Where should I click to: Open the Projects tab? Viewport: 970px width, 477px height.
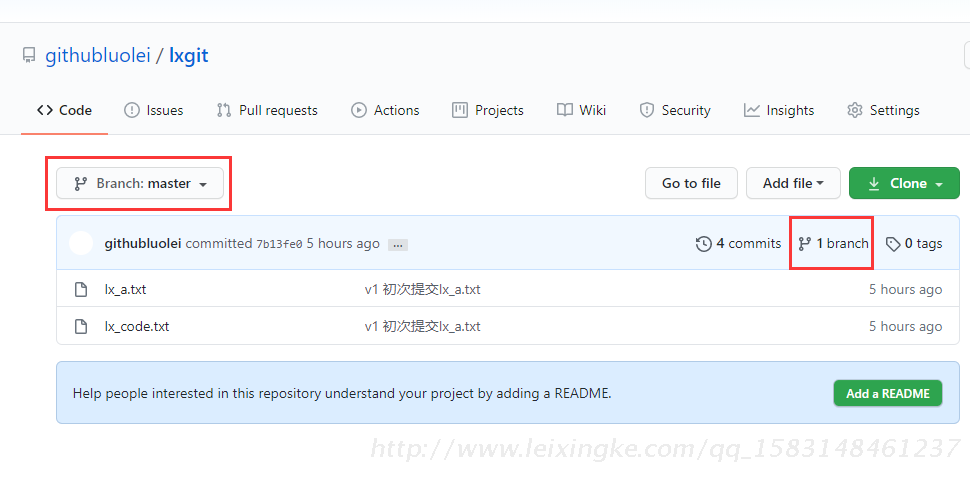(487, 111)
